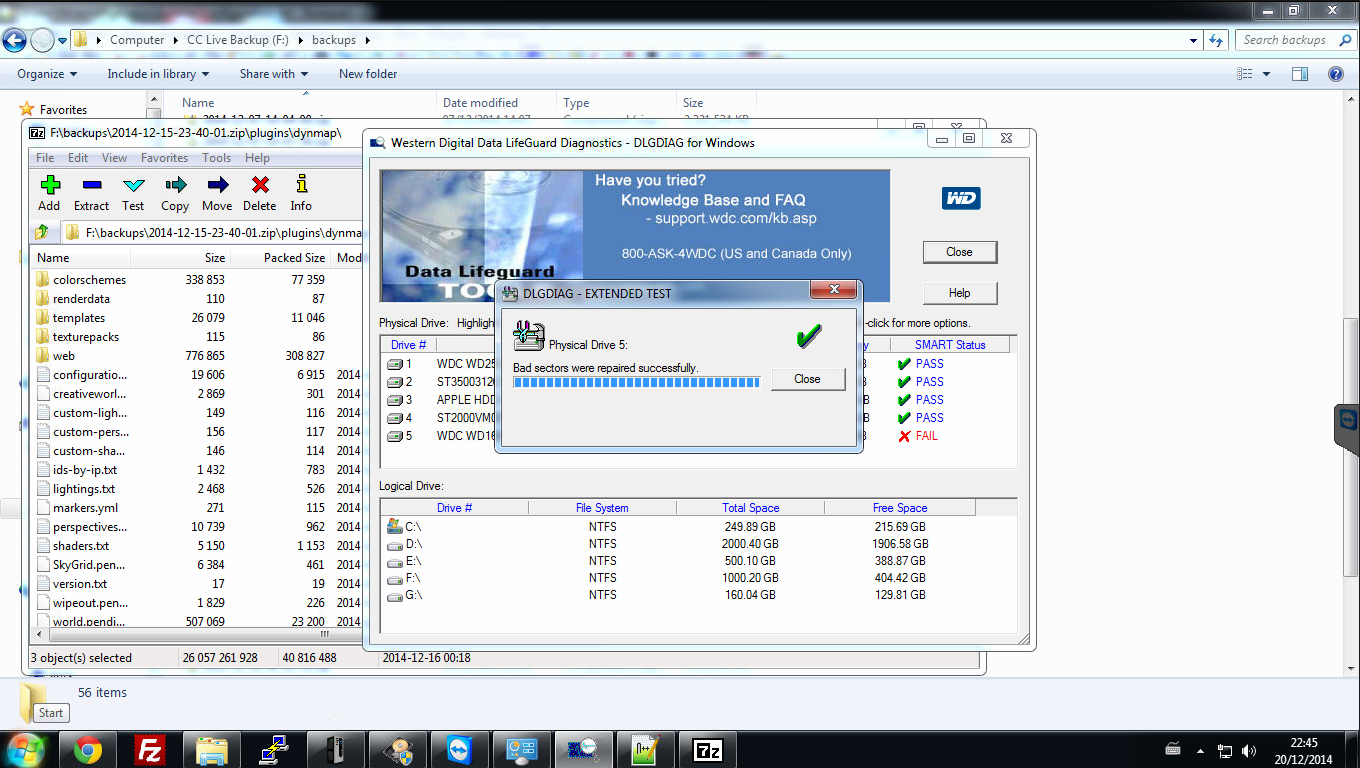The height and width of the screenshot is (768, 1360).
Task: Open TeamViewer from the taskbar
Action: [462, 750]
